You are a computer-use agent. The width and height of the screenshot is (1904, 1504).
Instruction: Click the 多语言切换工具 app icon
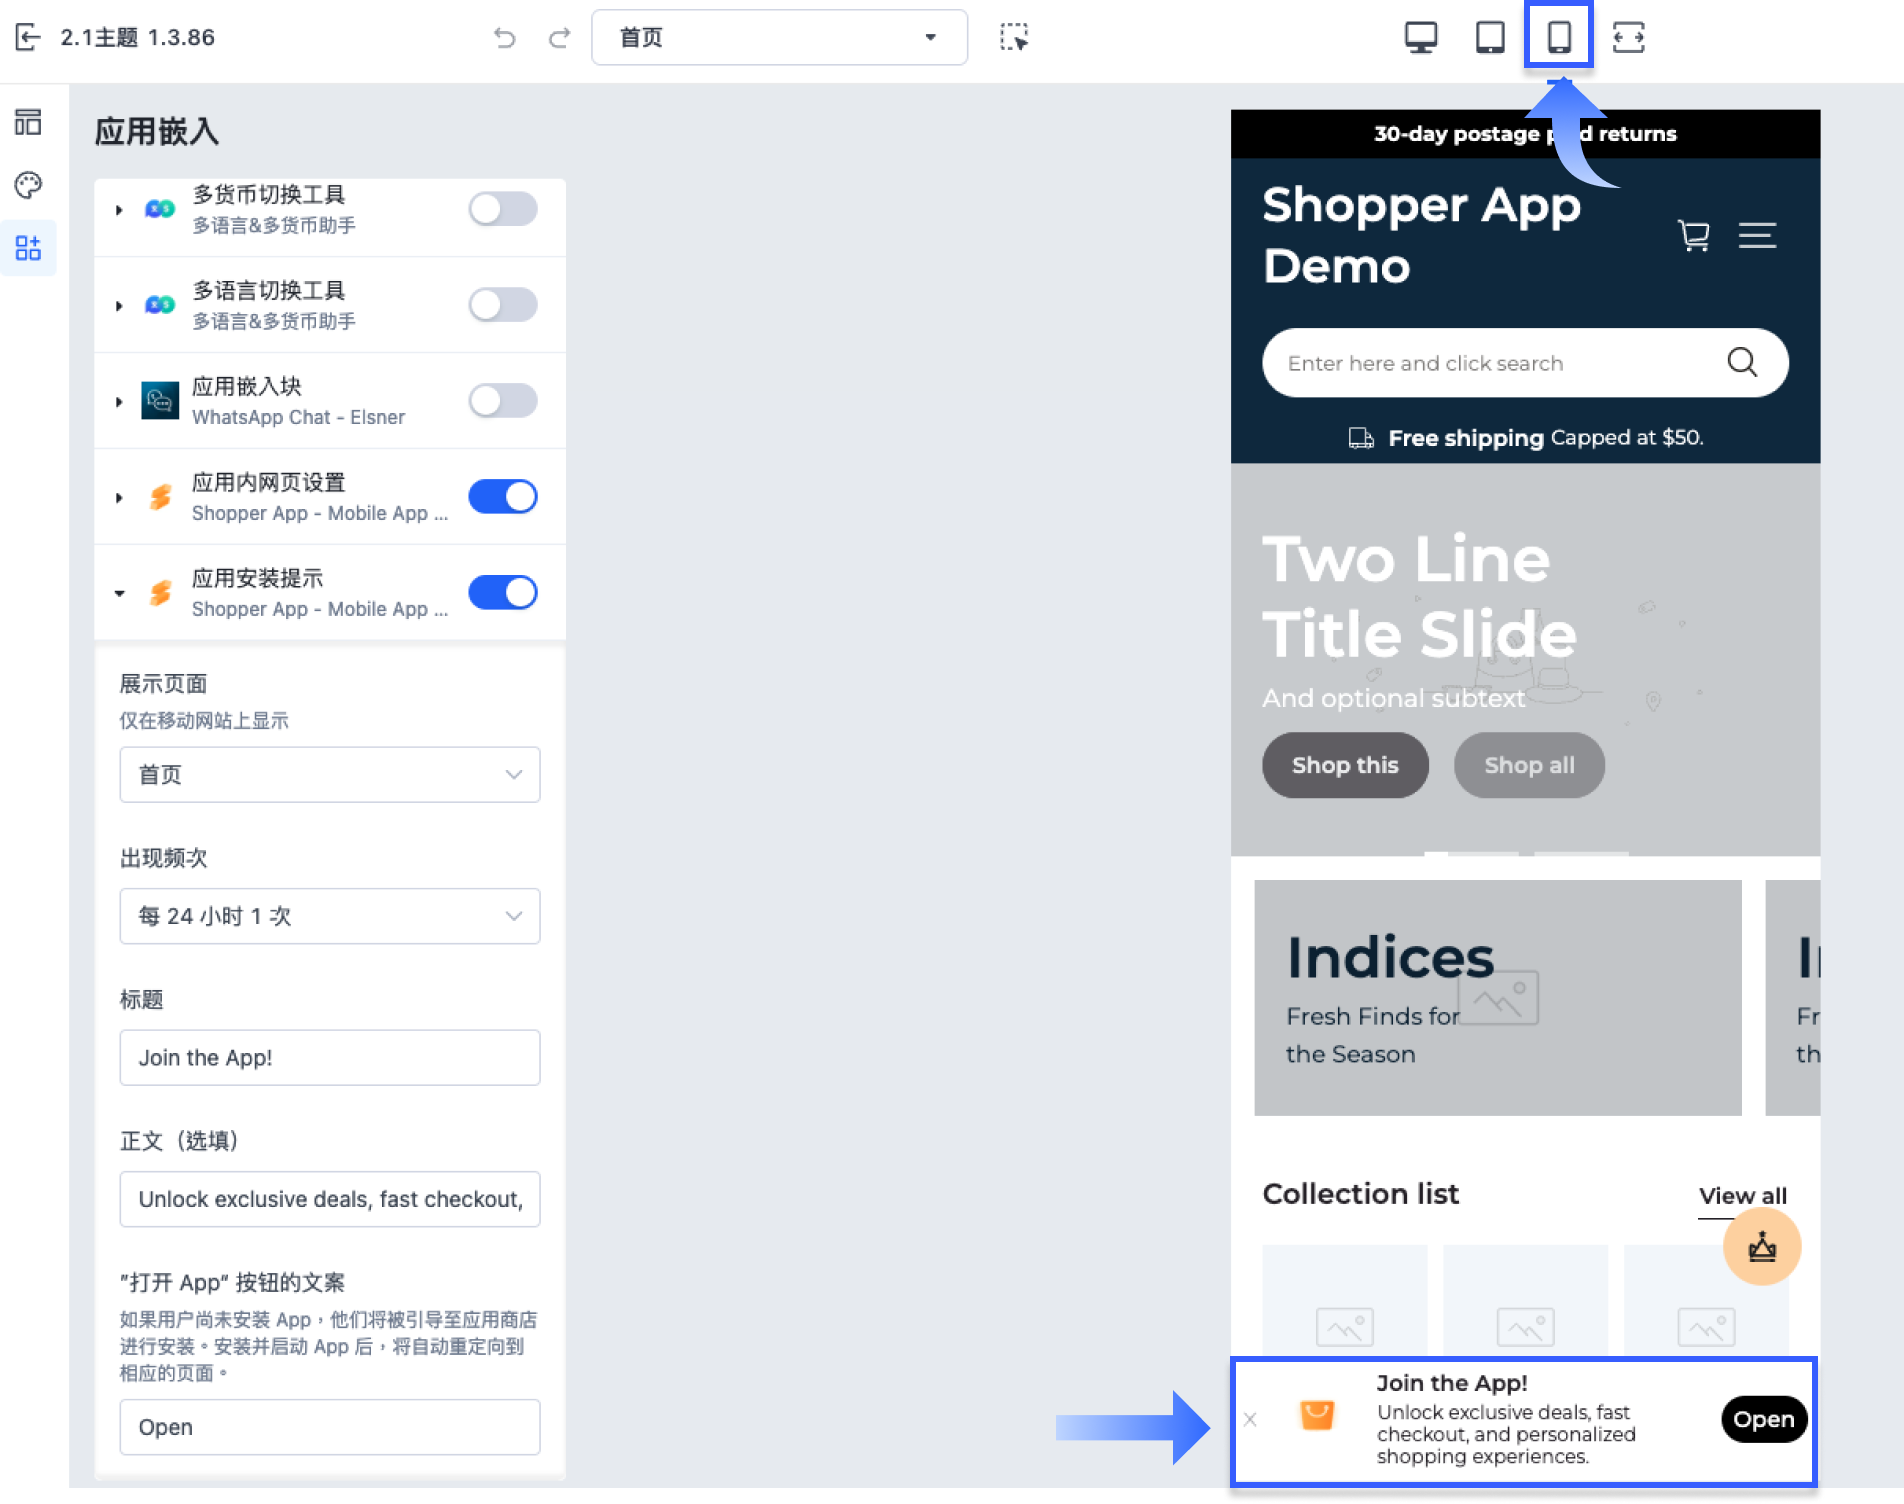tap(159, 305)
